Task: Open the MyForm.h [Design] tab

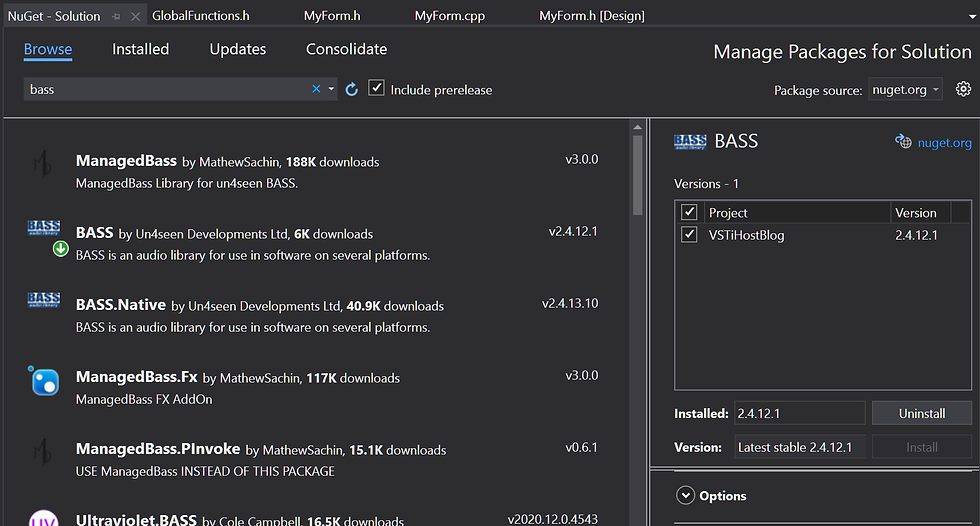Action: pyautogui.click(x=592, y=16)
